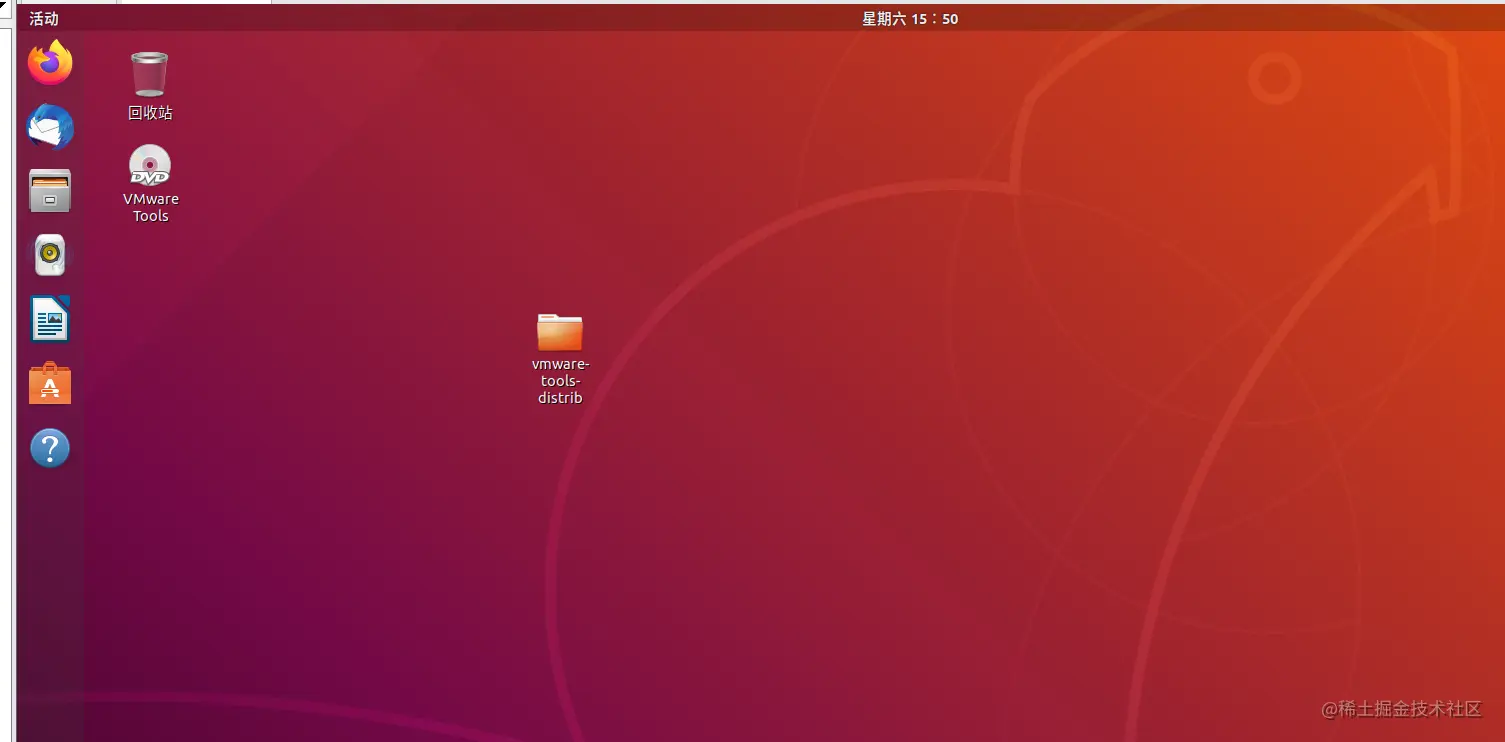Screen dimensions: 1505x742
Task: Select the VMware Tools DVD icon
Action: [150, 165]
